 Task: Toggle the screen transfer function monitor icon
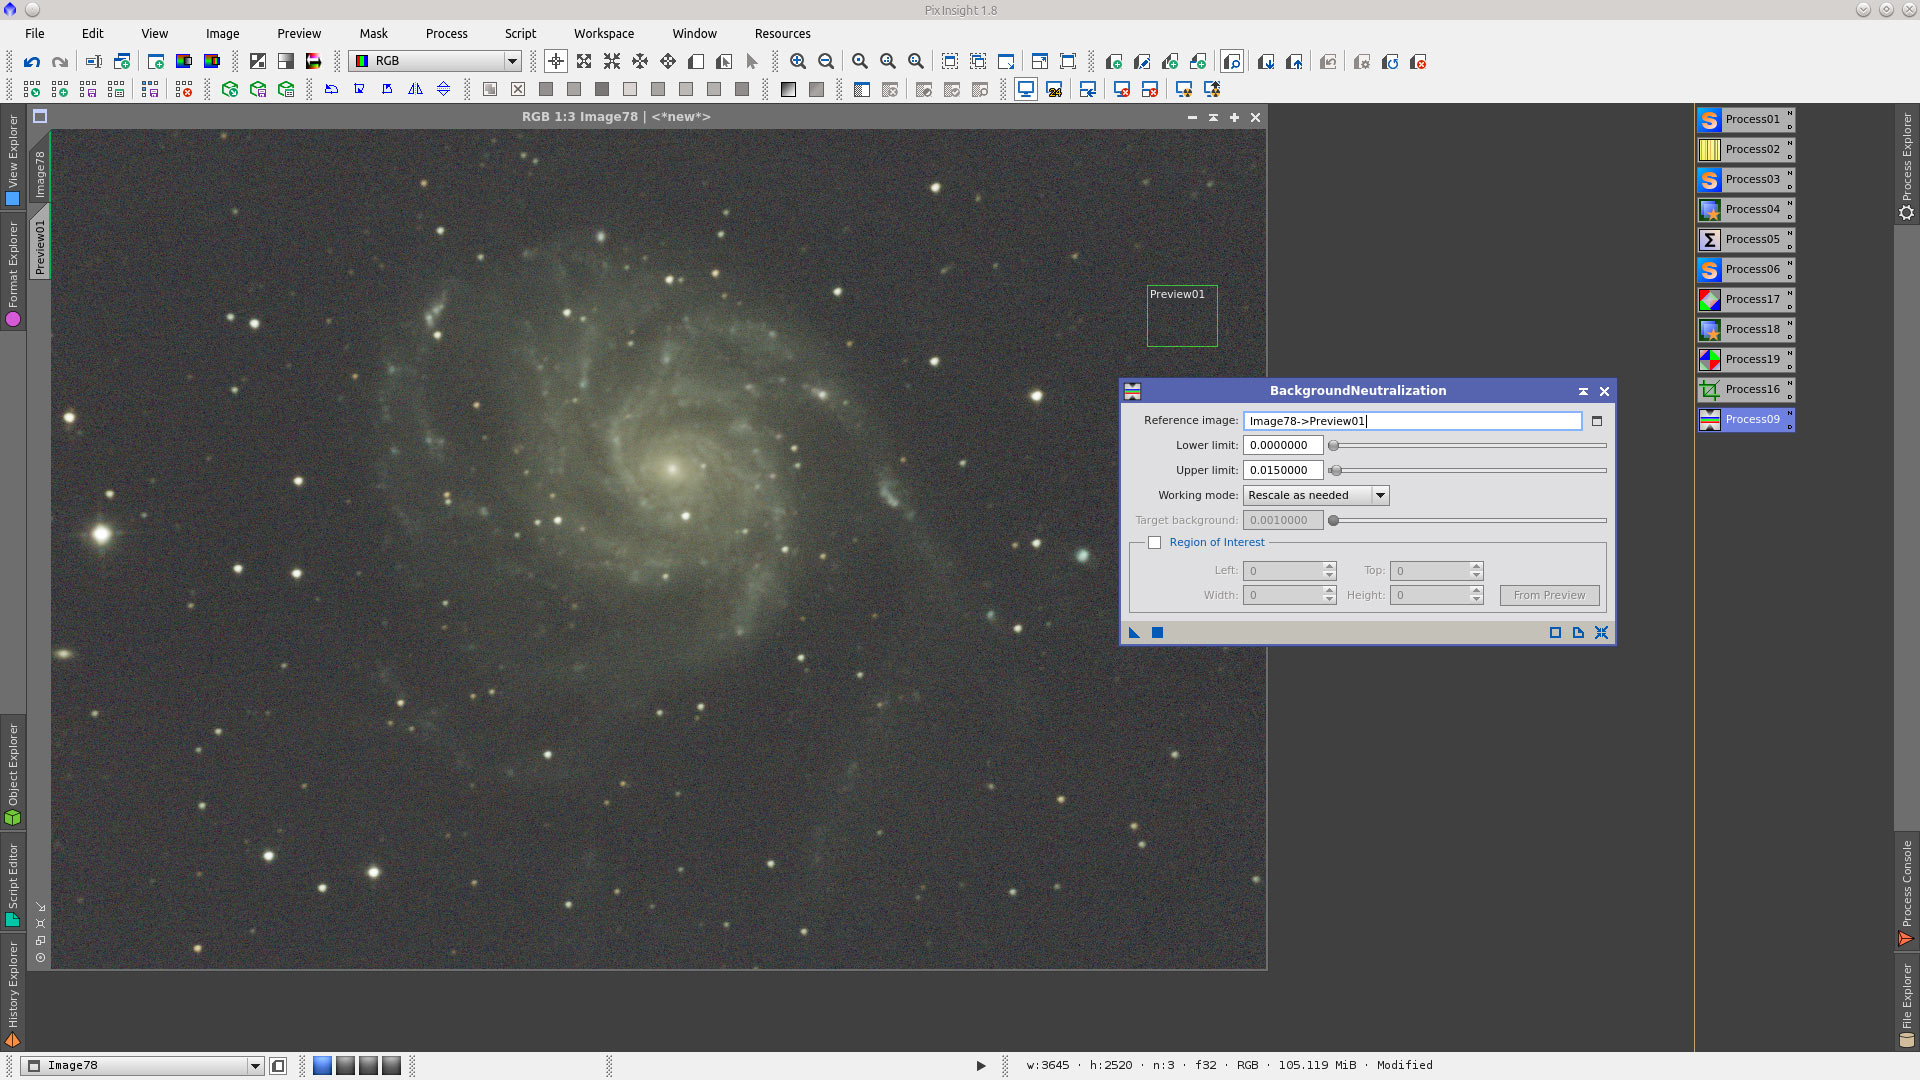[x=1024, y=89]
